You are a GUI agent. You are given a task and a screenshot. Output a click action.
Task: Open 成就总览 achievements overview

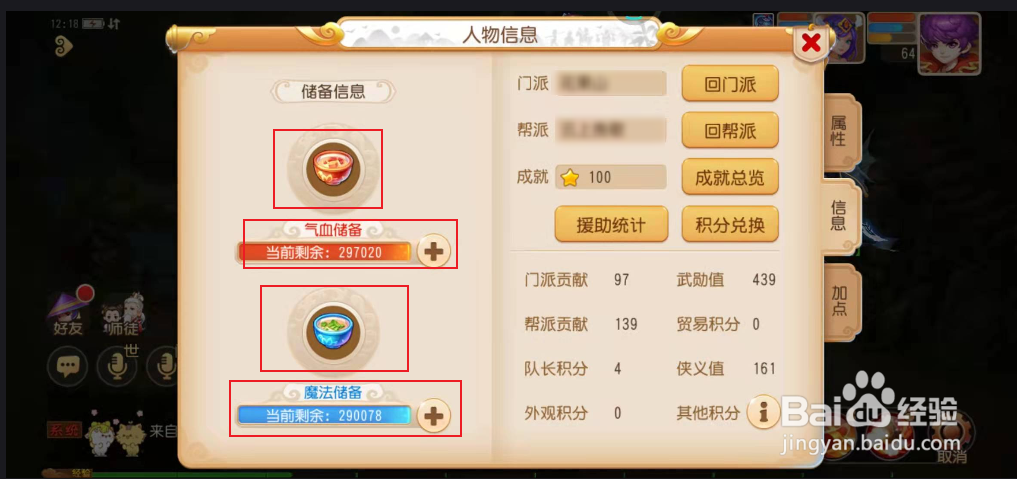click(x=730, y=176)
